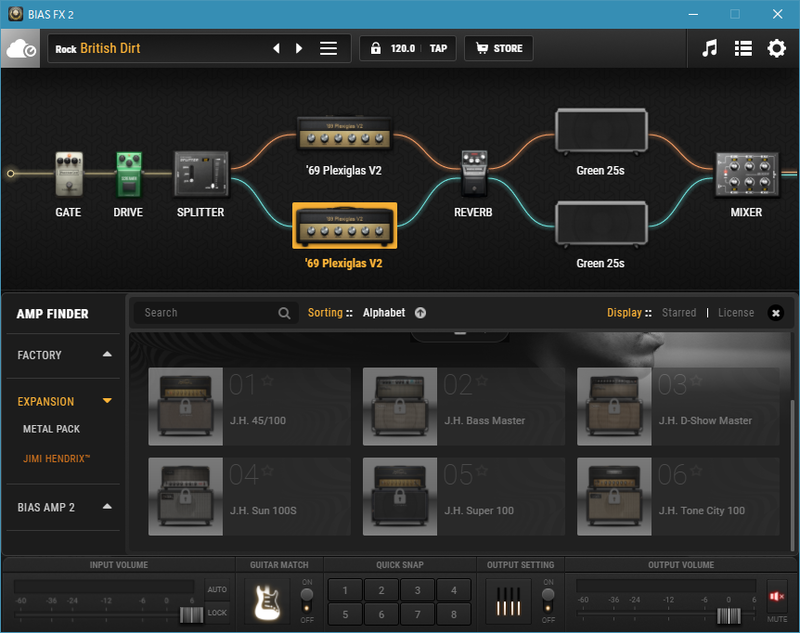Open settings gear icon
800x633 pixels.
[x=777, y=48]
